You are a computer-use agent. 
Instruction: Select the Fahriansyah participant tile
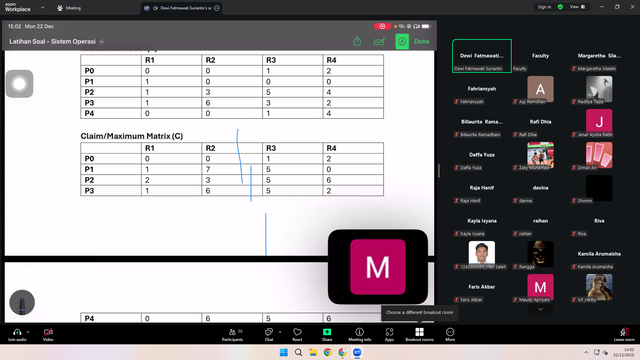[482, 89]
